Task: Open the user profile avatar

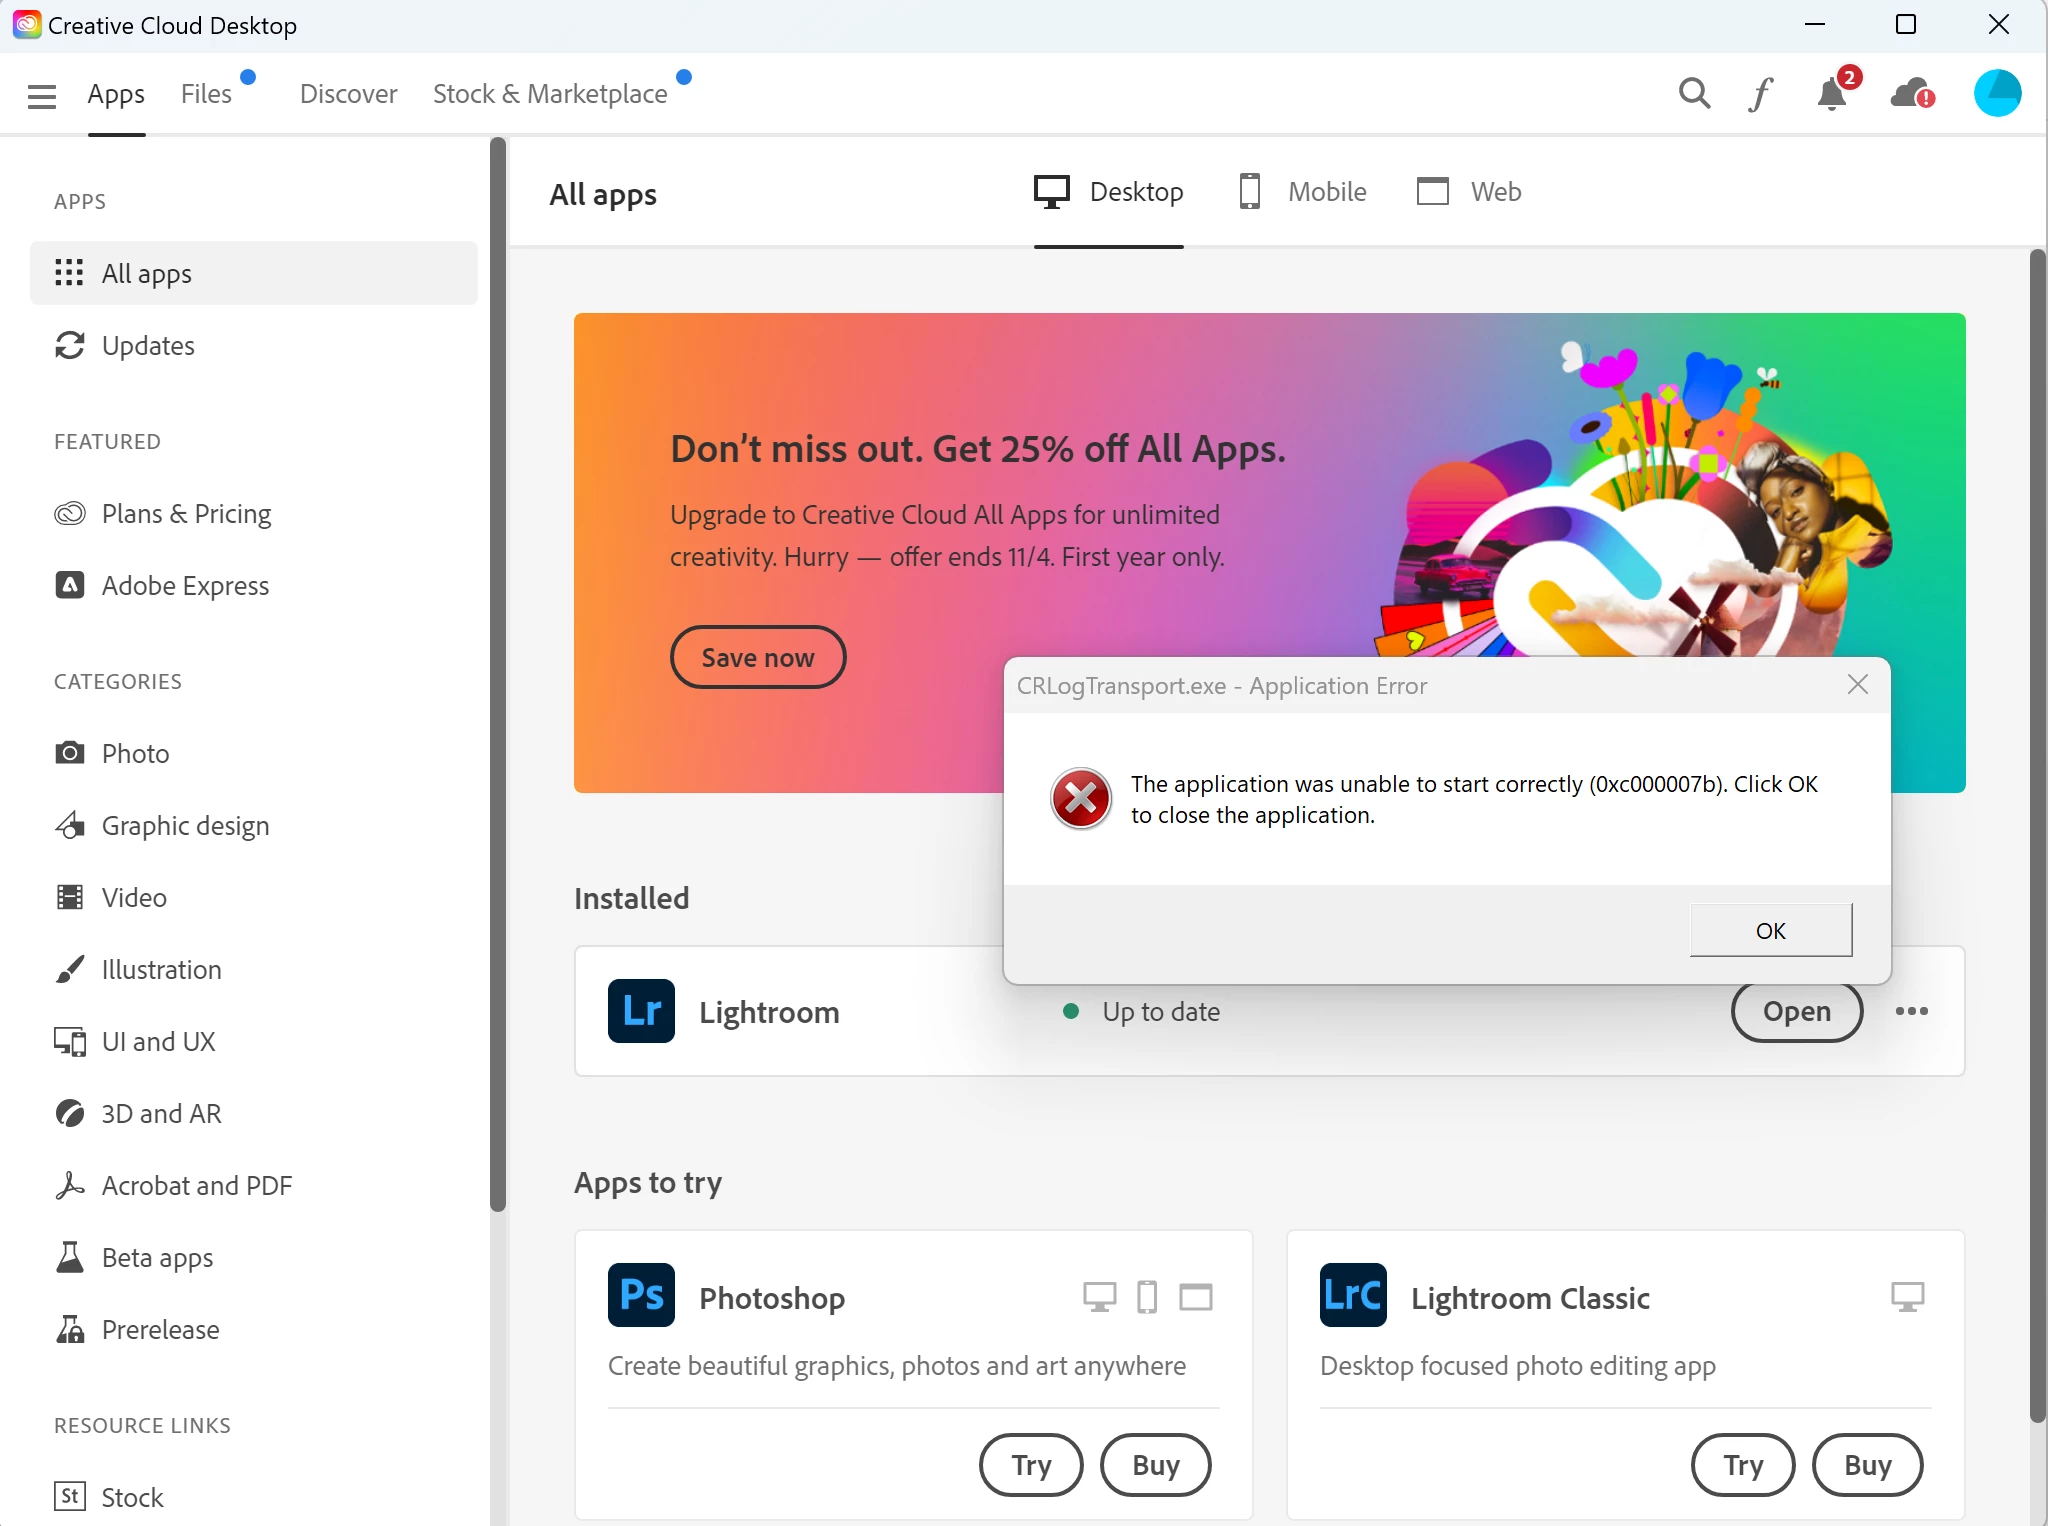Action: click(1997, 93)
